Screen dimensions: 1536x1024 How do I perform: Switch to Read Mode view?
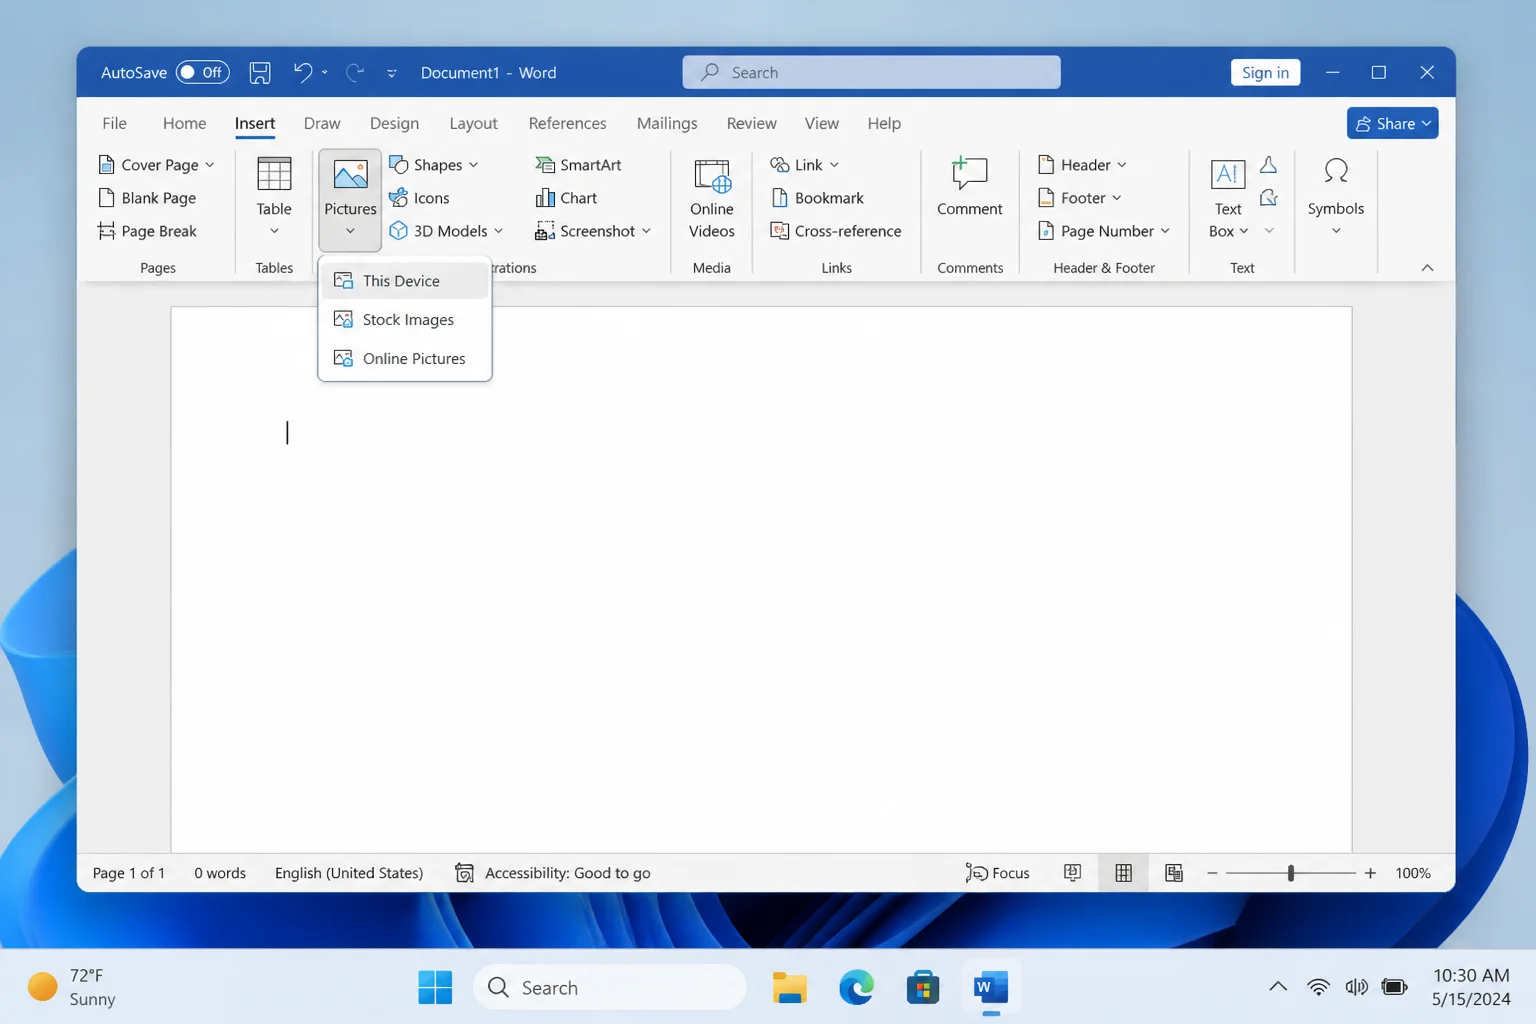pyautogui.click(x=1072, y=873)
